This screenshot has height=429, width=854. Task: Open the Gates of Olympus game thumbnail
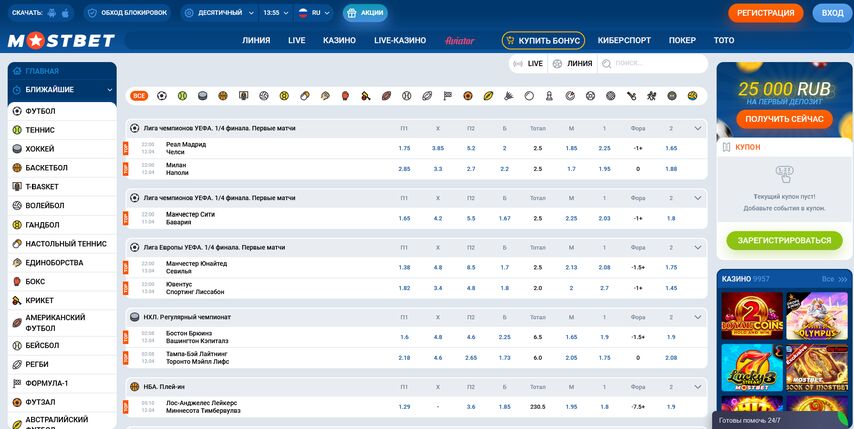tap(817, 316)
